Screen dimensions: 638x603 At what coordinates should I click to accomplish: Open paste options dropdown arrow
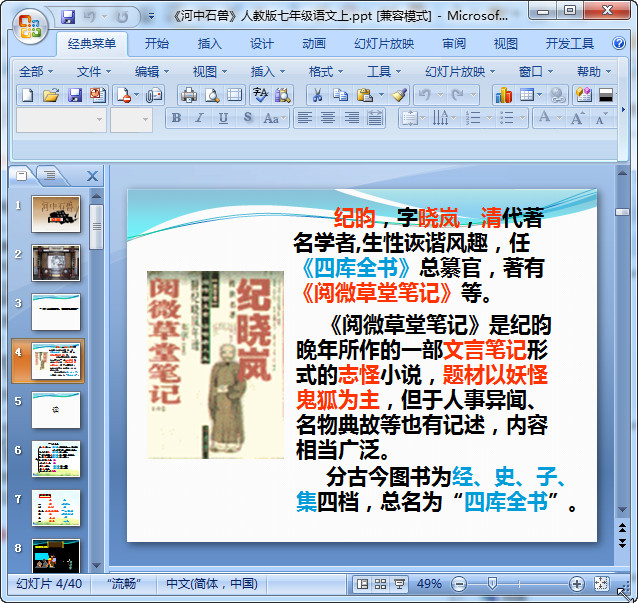381,95
